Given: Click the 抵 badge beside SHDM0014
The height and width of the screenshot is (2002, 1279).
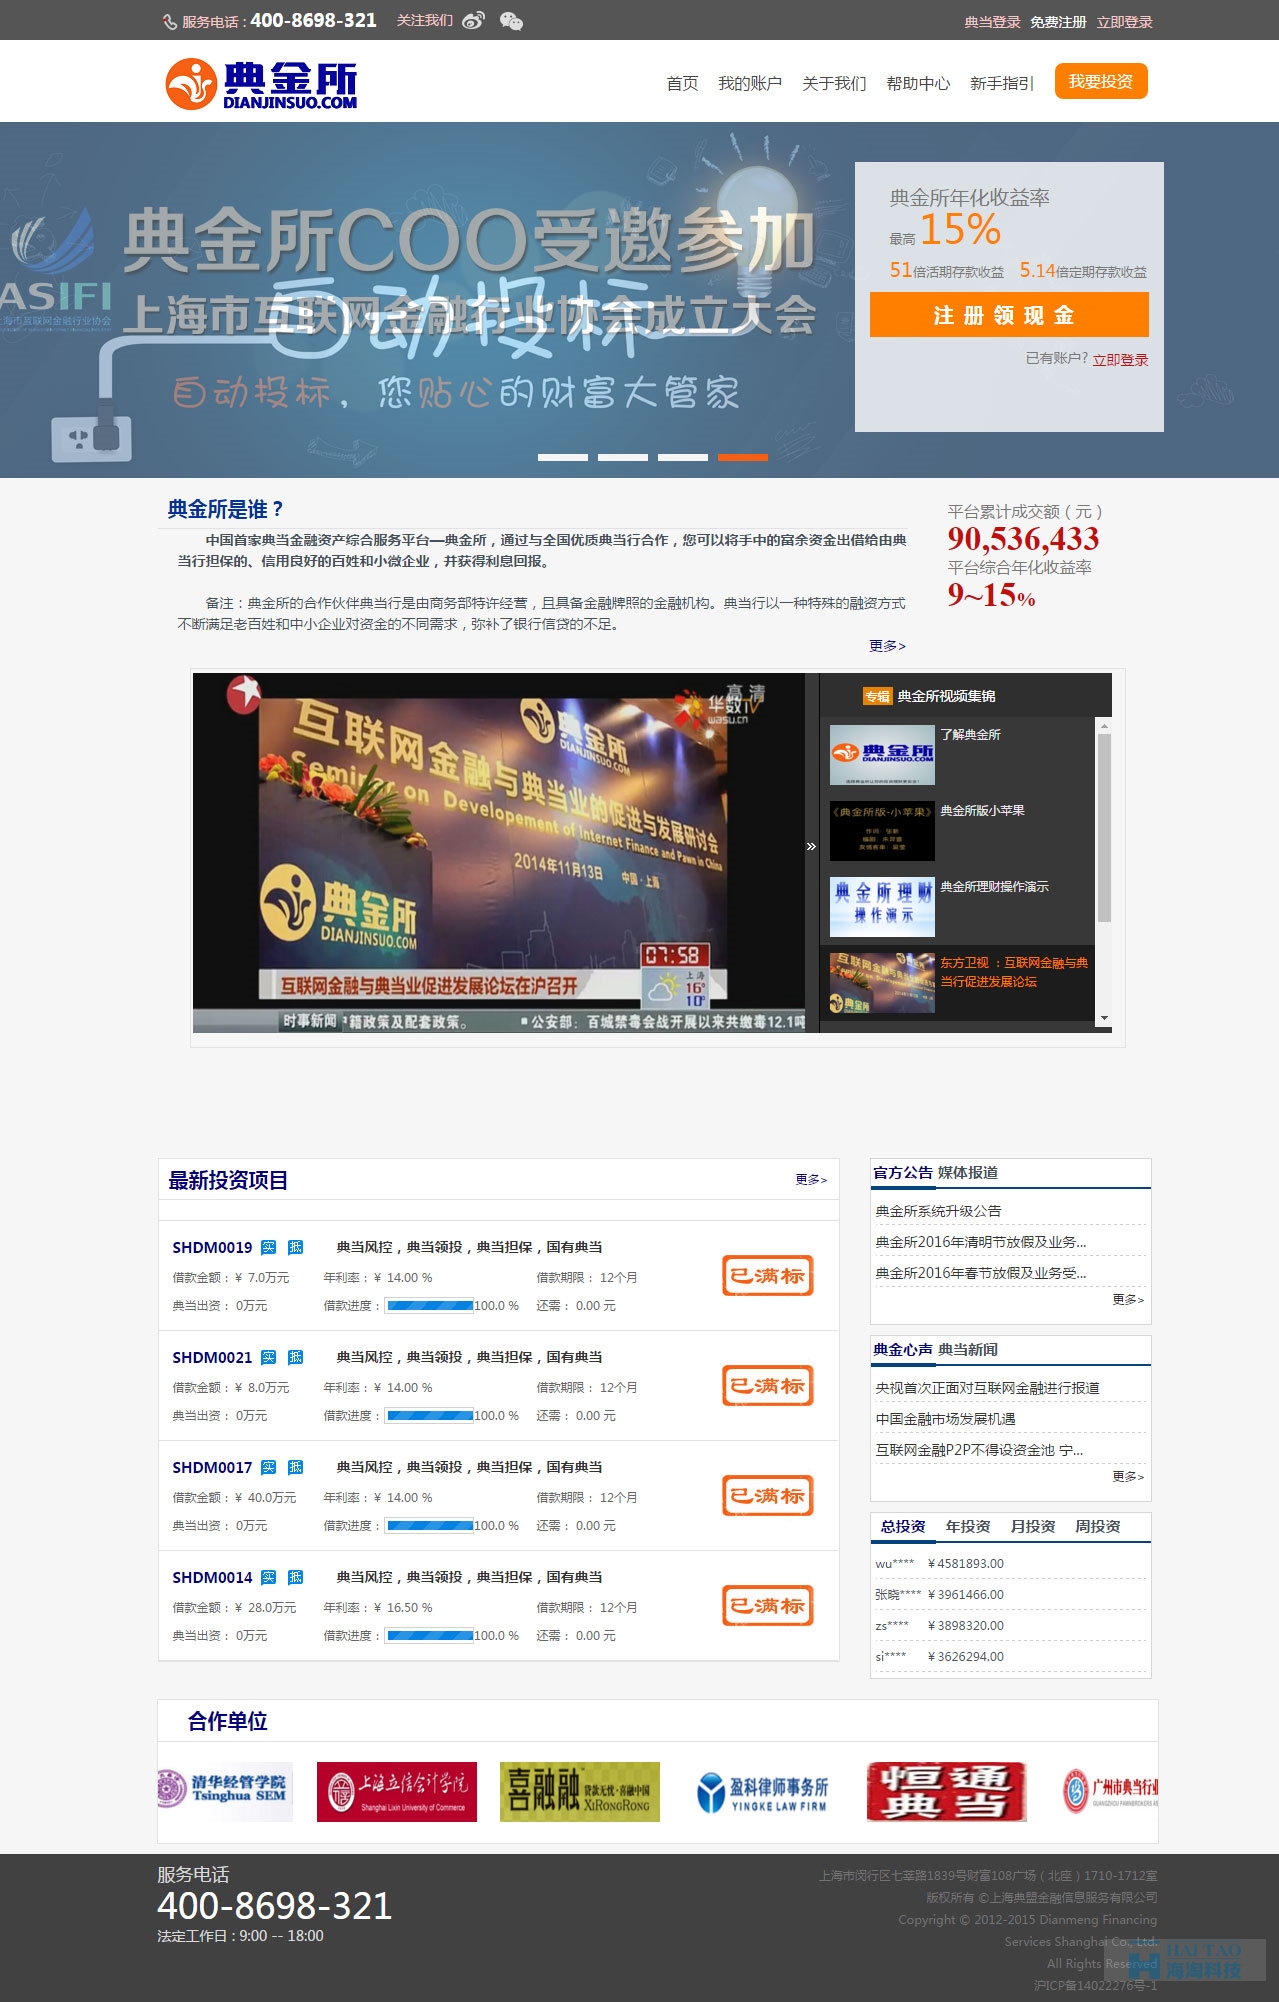Looking at the screenshot, I should pyautogui.click(x=295, y=1577).
